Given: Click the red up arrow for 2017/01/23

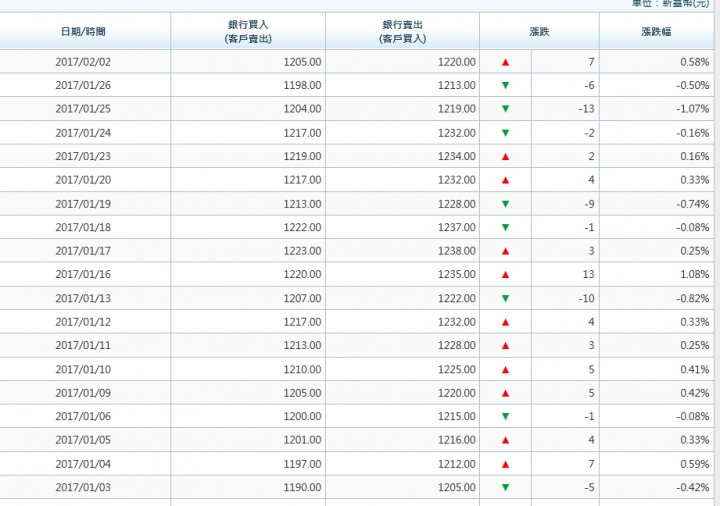Looking at the screenshot, I should 506,156.
